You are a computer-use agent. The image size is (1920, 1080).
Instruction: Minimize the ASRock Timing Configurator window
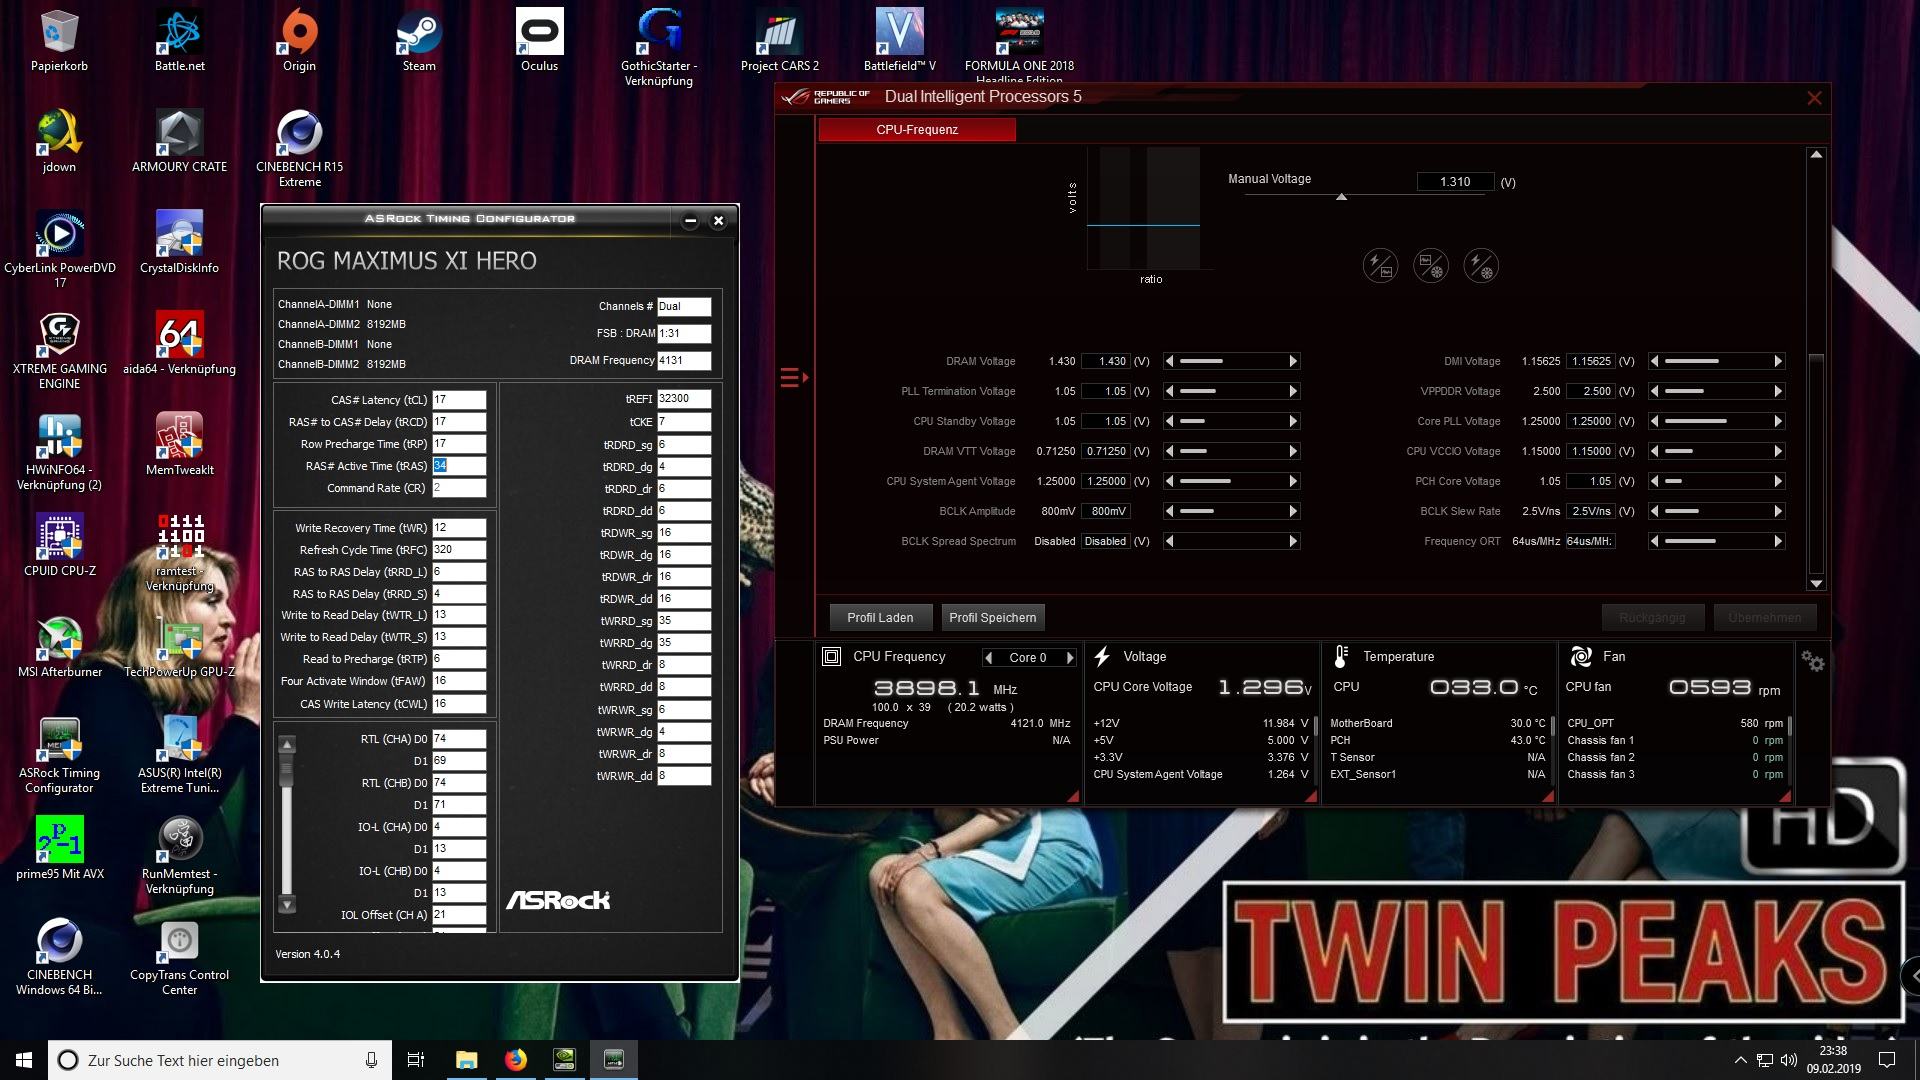pyautogui.click(x=690, y=221)
